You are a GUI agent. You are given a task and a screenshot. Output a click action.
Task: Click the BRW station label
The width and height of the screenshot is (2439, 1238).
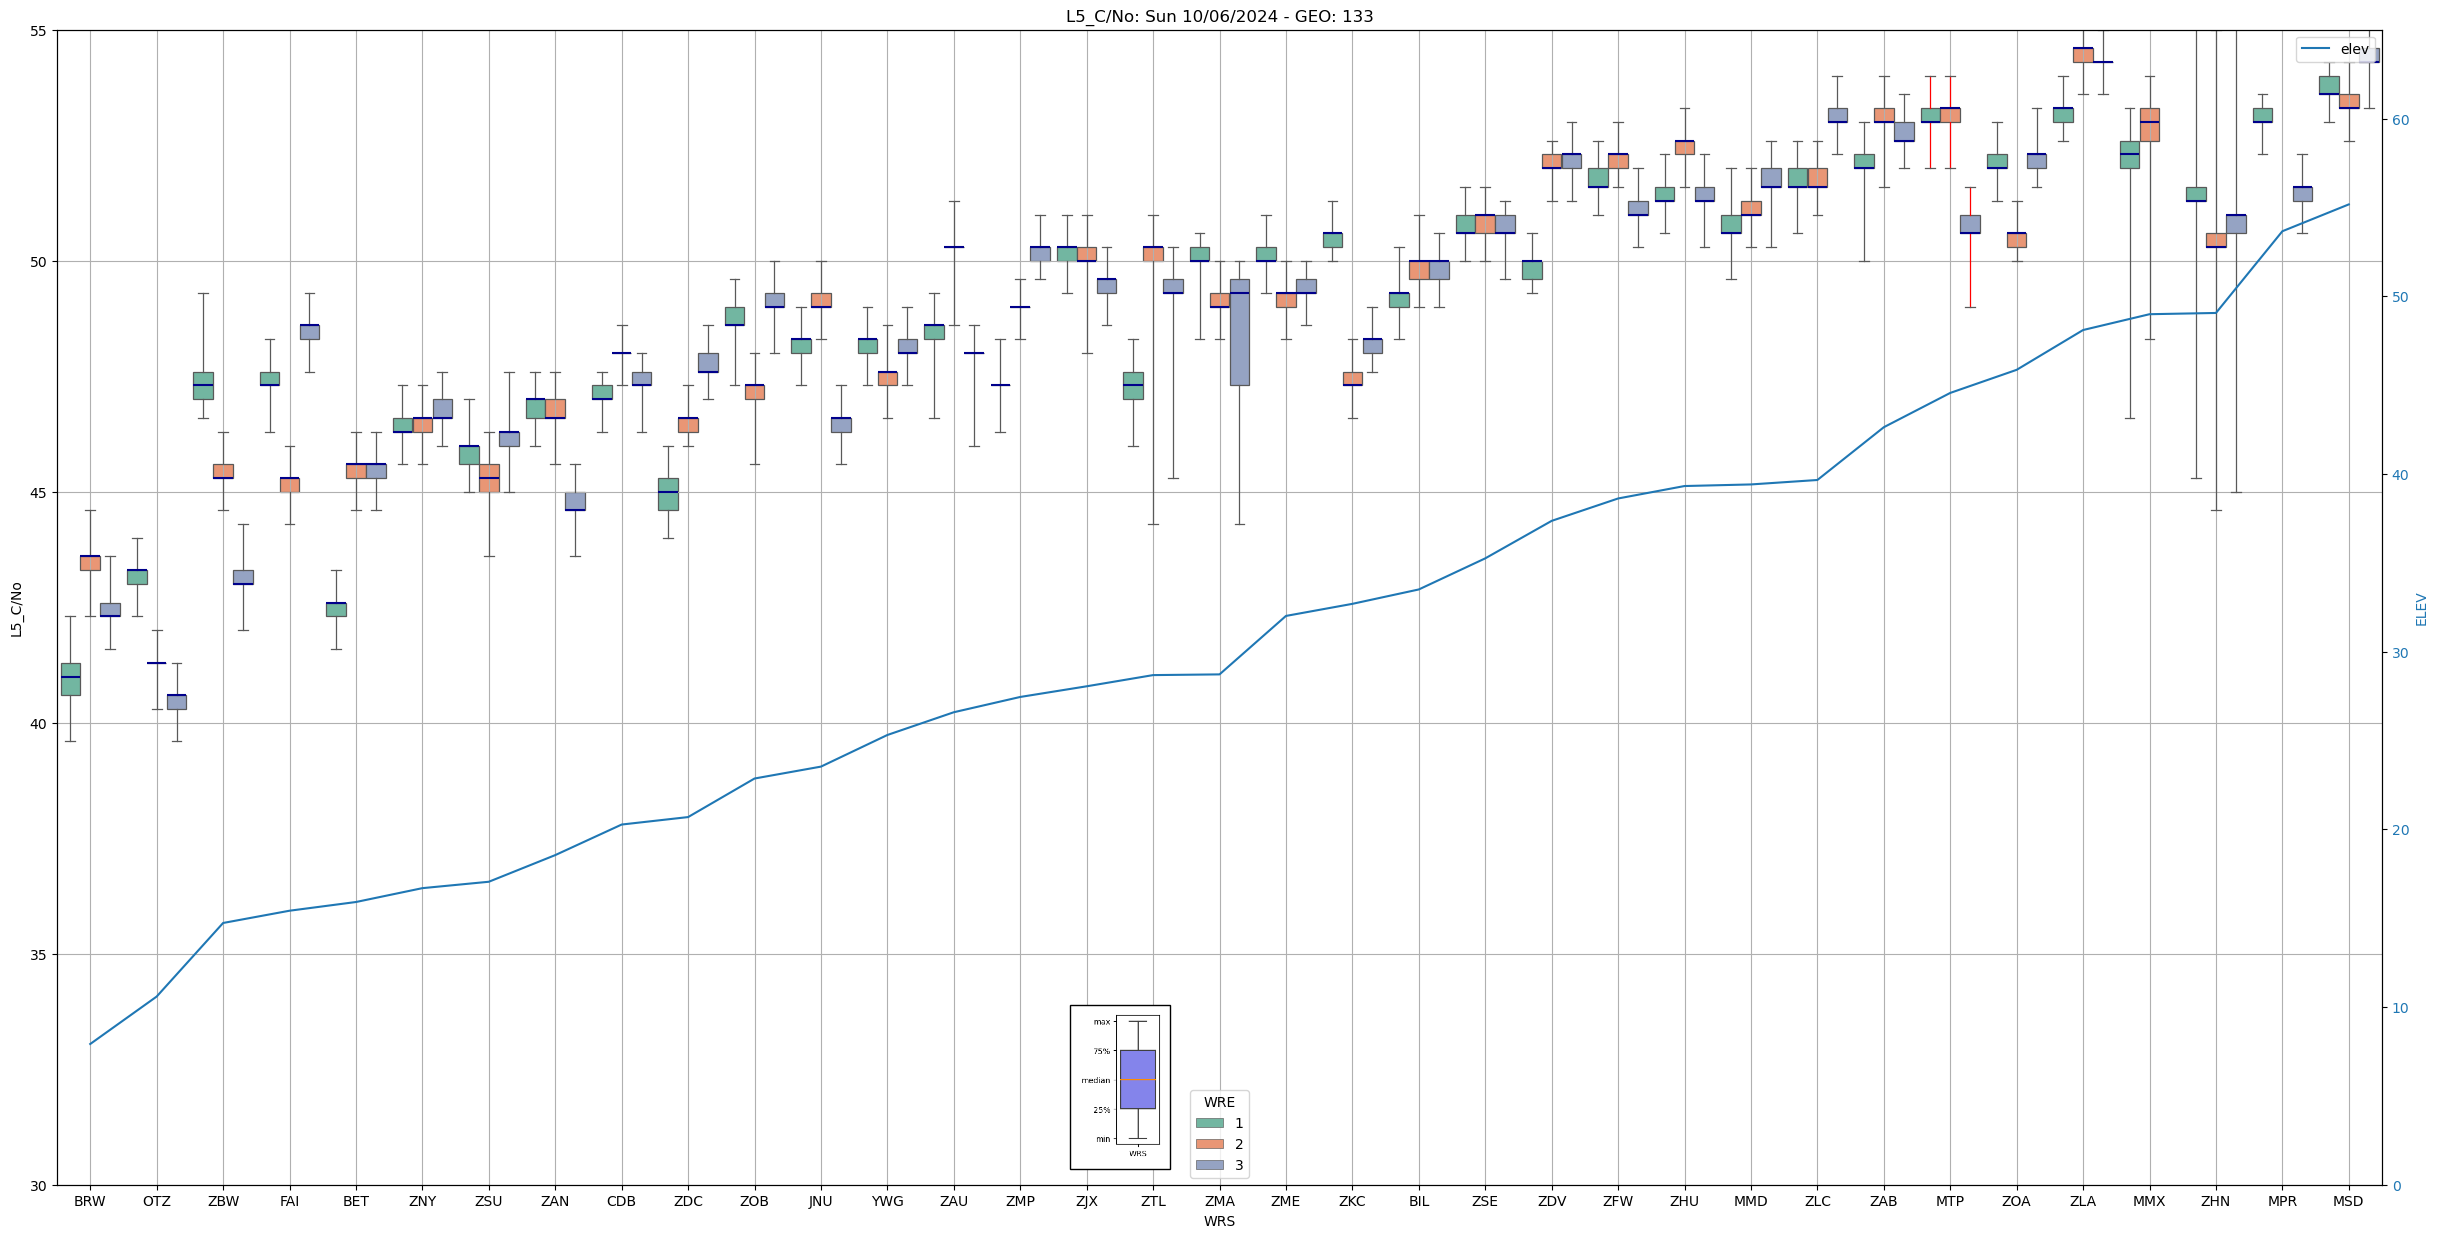tap(90, 1201)
